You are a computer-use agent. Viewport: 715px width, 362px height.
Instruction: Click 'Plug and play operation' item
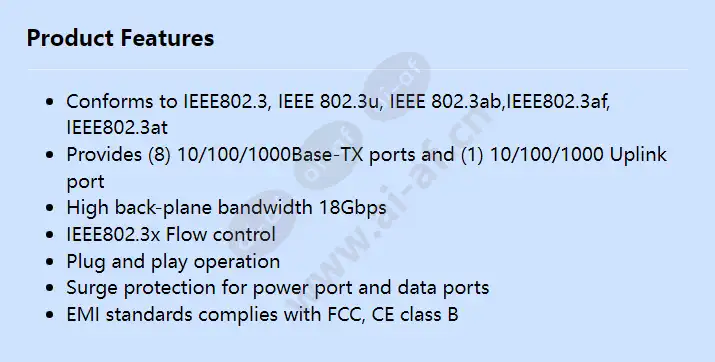[173, 262]
